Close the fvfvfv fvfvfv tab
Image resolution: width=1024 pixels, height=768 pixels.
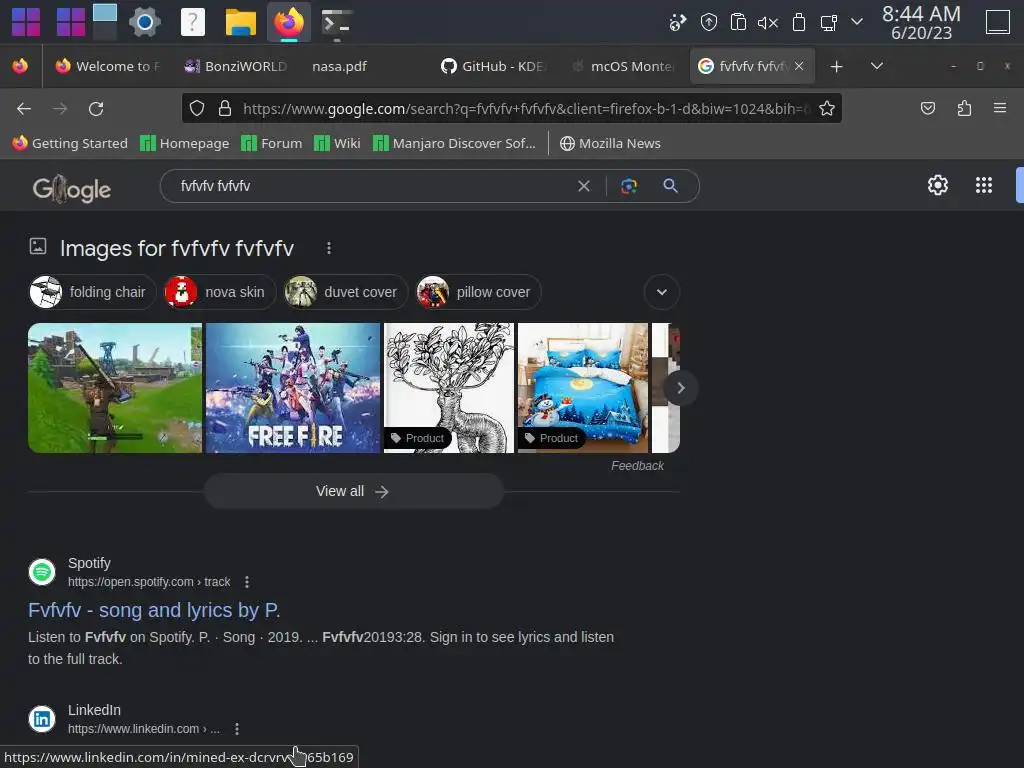coord(799,66)
